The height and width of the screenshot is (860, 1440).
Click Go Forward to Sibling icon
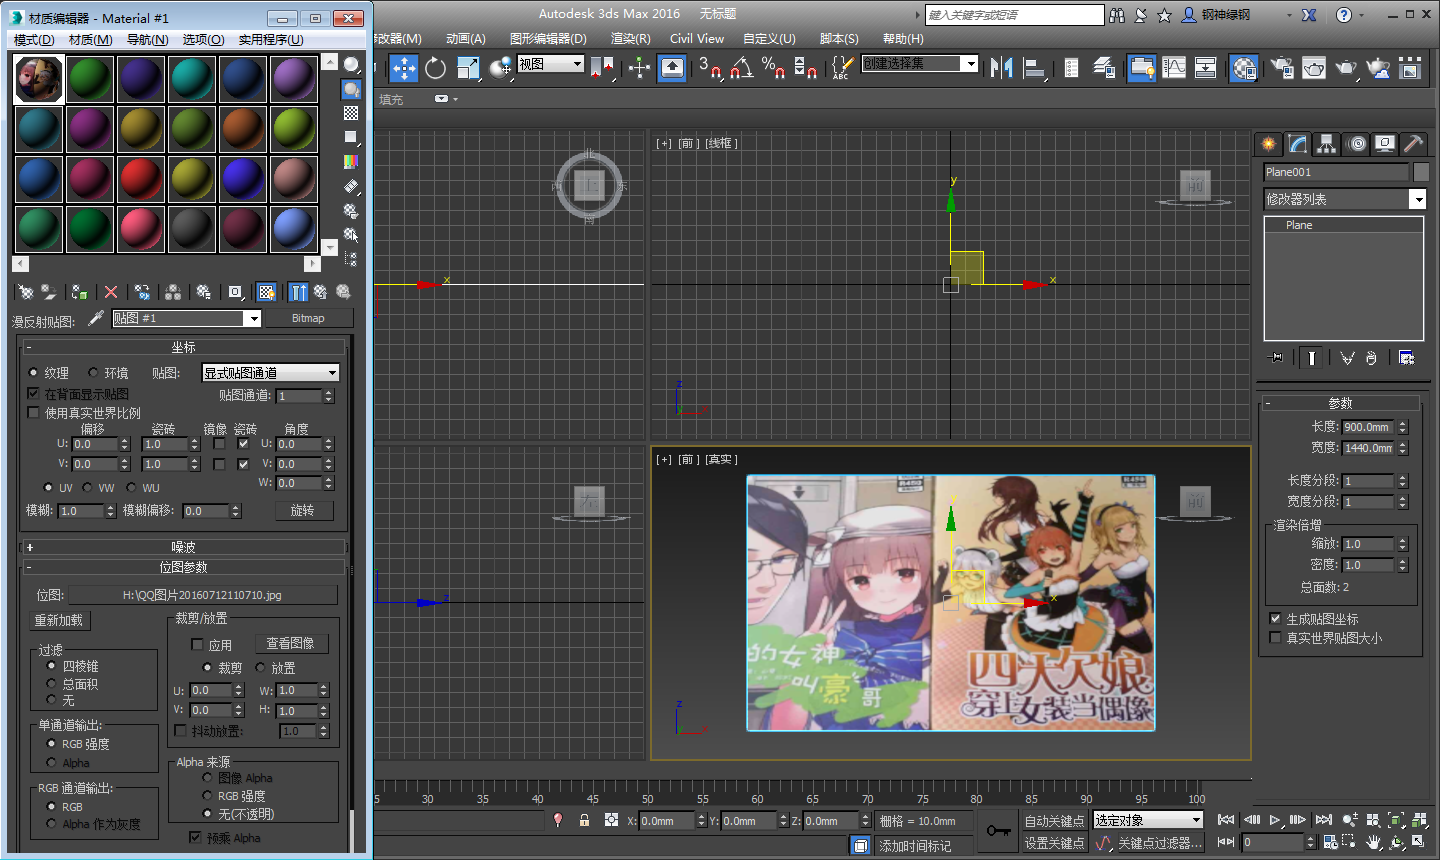(343, 292)
